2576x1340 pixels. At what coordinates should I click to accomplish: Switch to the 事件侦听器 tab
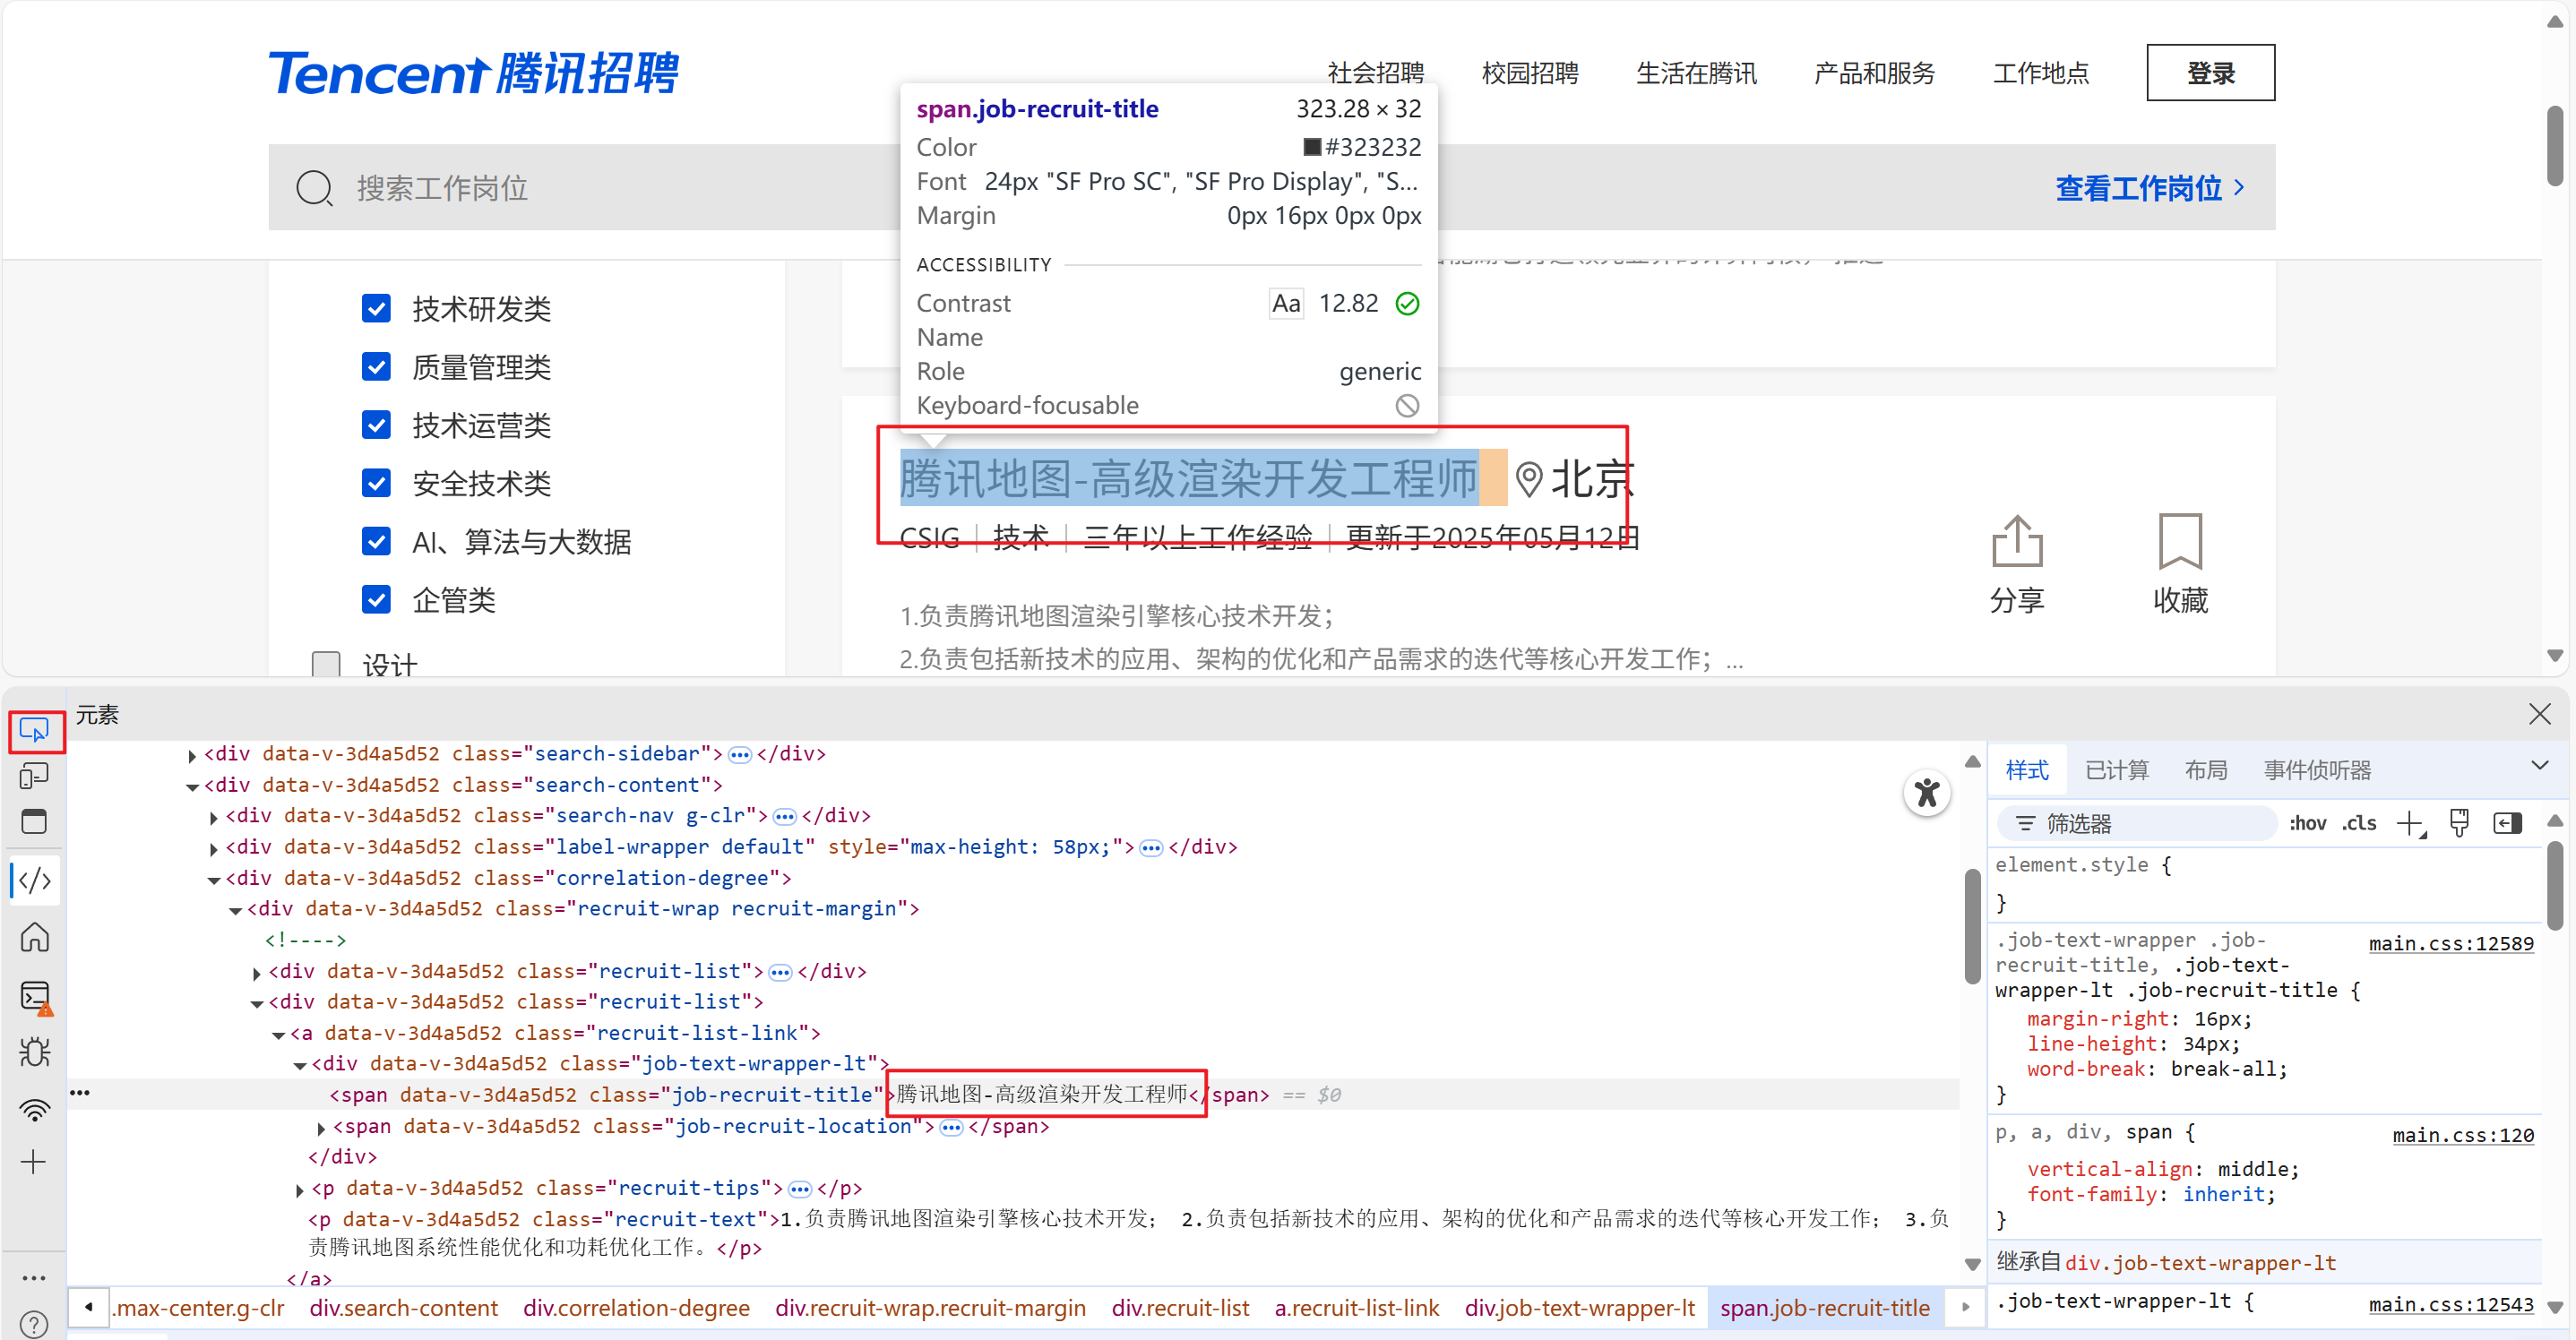click(2317, 770)
